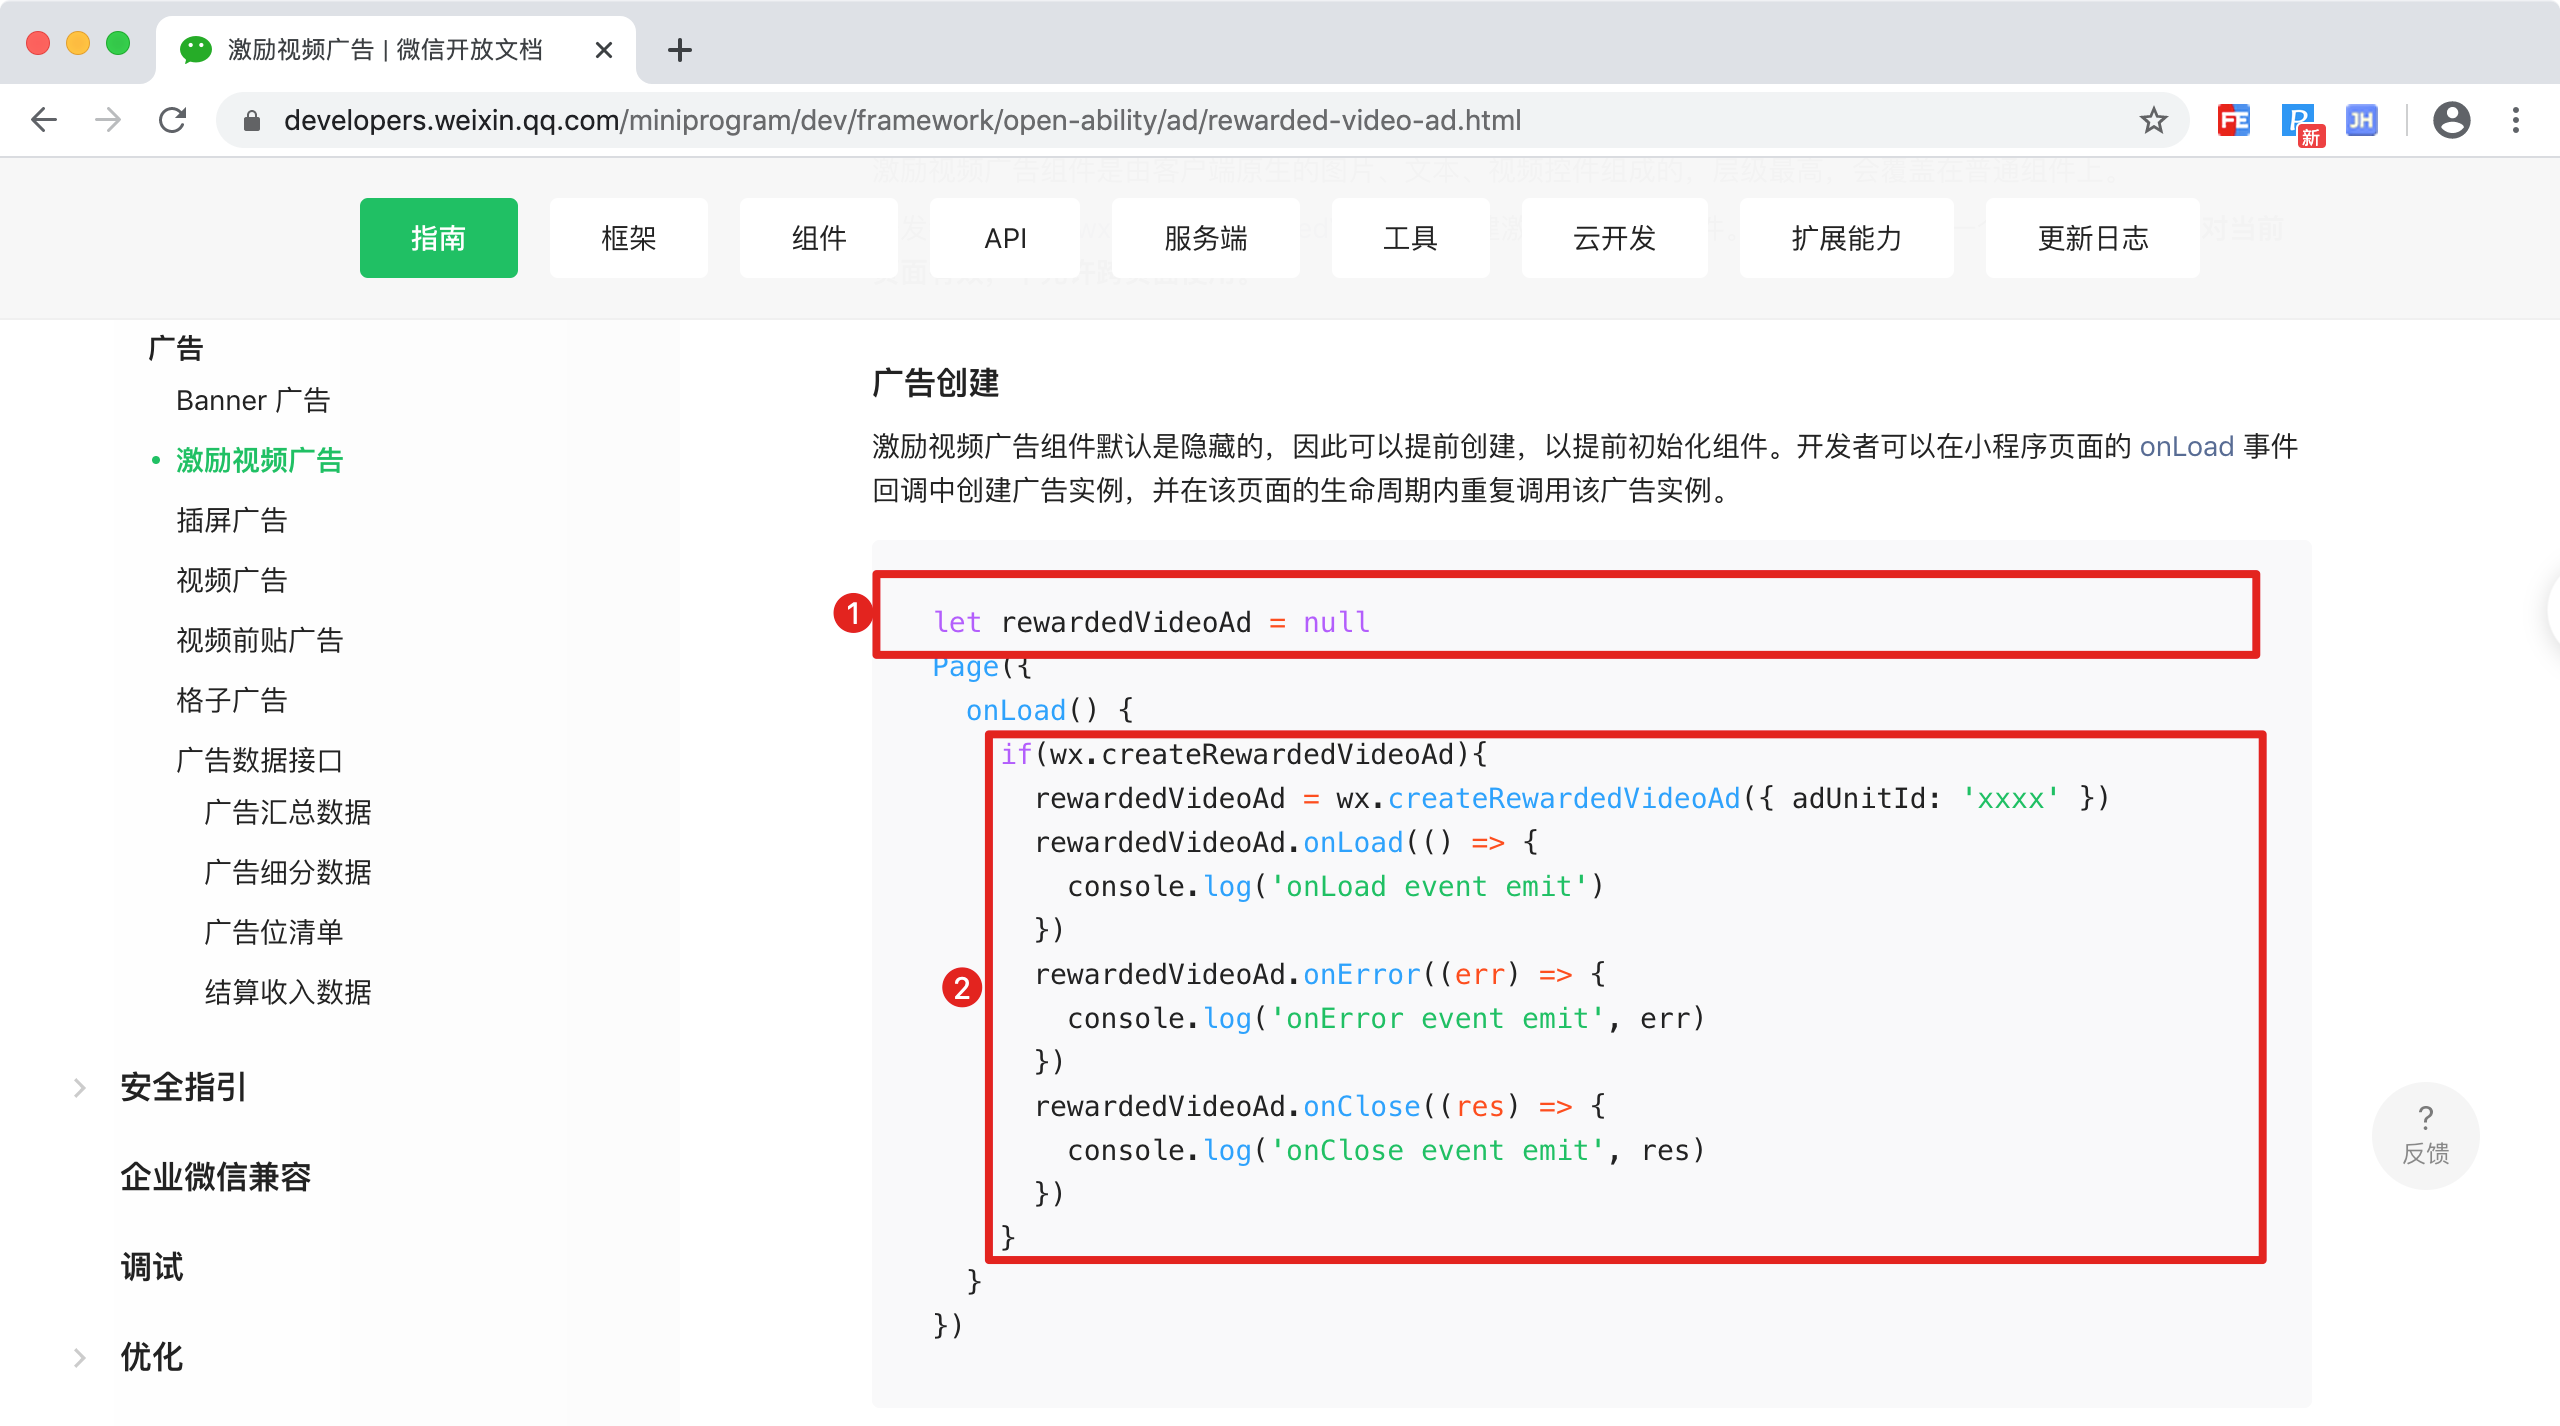Open the 组件 navigation tab

coord(819,238)
